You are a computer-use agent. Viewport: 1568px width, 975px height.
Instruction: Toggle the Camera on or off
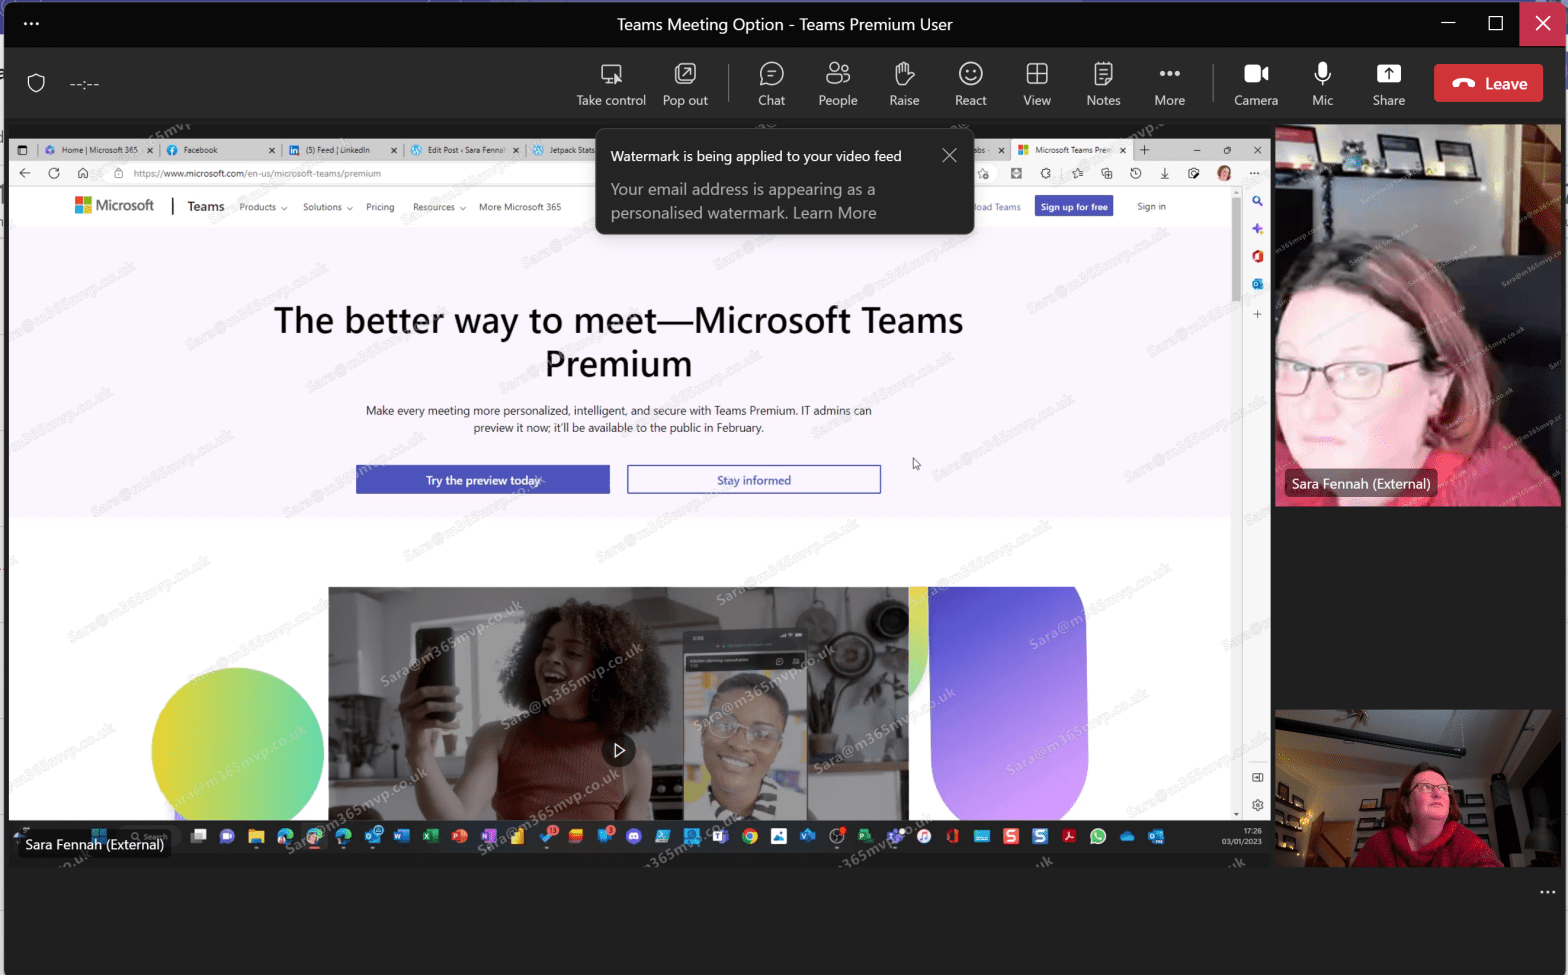pyautogui.click(x=1256, y=84)
